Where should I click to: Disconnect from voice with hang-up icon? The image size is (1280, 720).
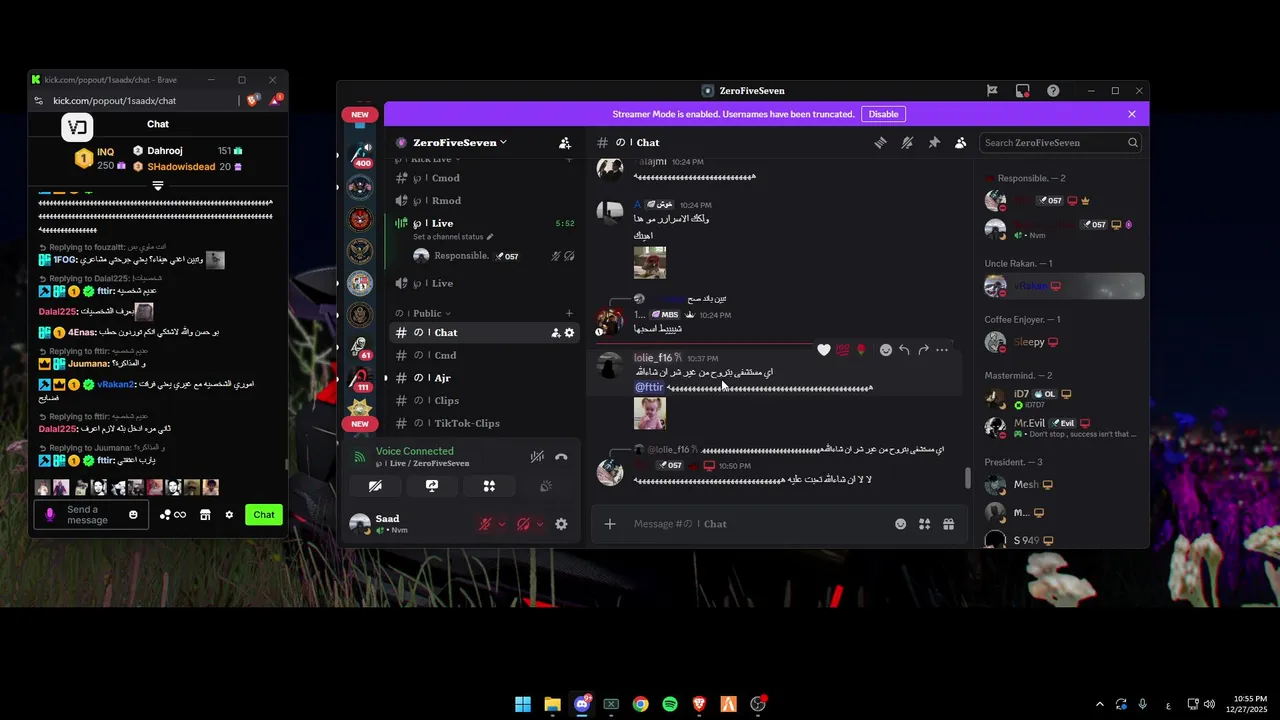pyautogui.click(x=561, y=457)
